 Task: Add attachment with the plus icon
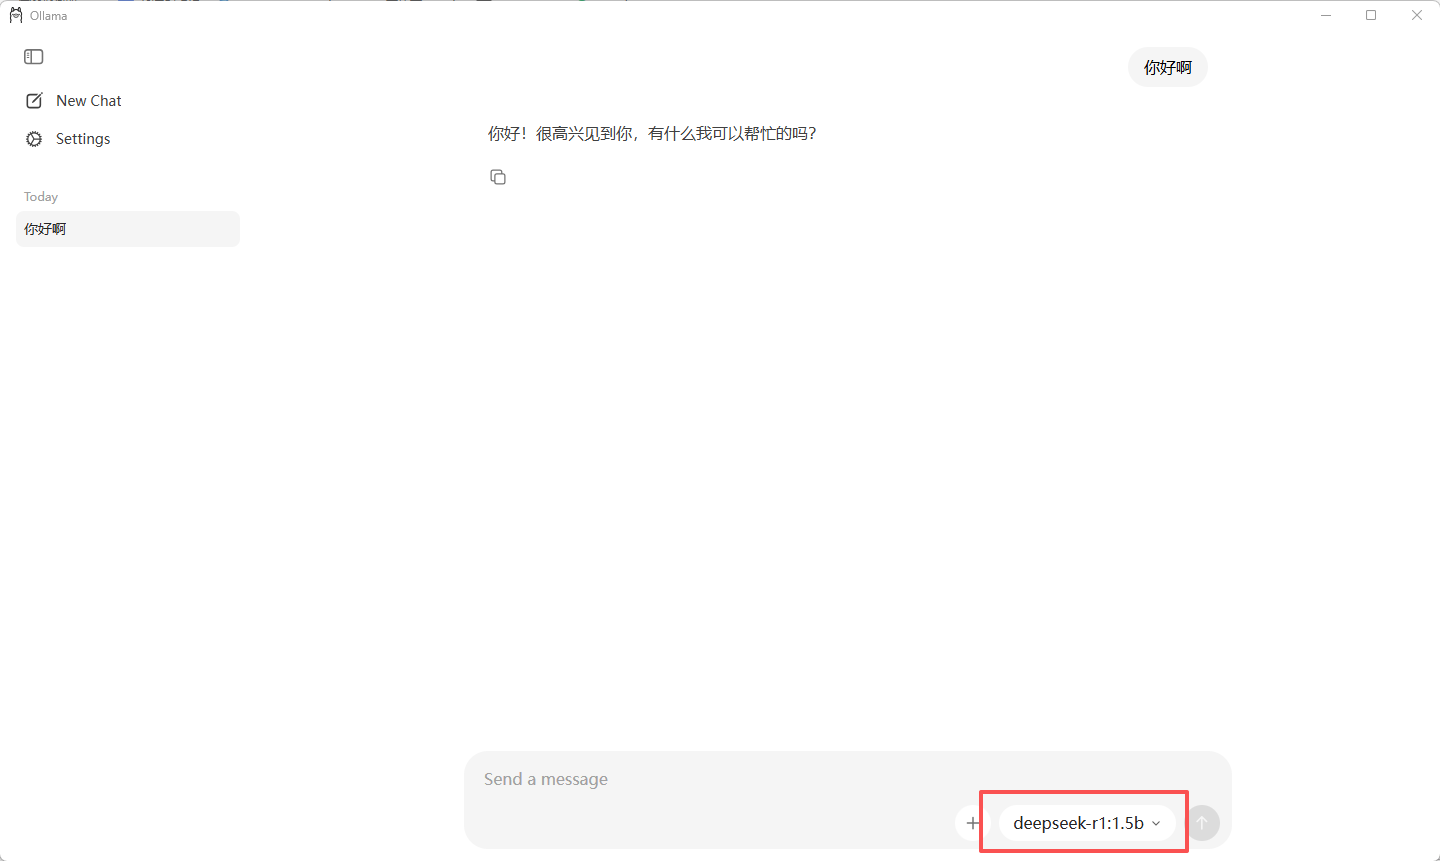click(972, 823)
